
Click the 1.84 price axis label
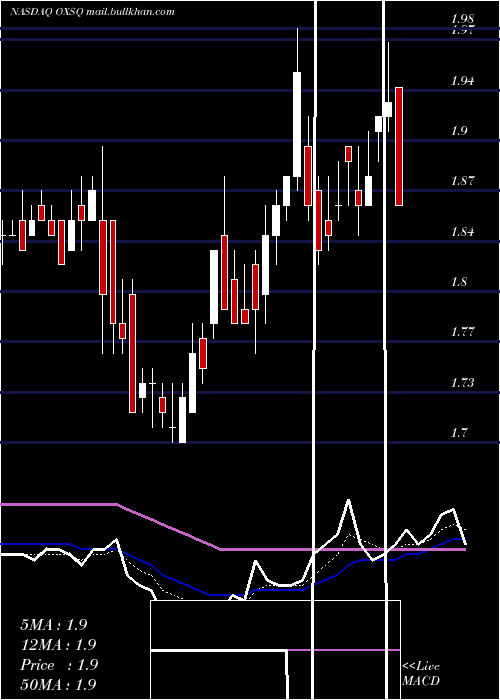(x=462, y=232)
